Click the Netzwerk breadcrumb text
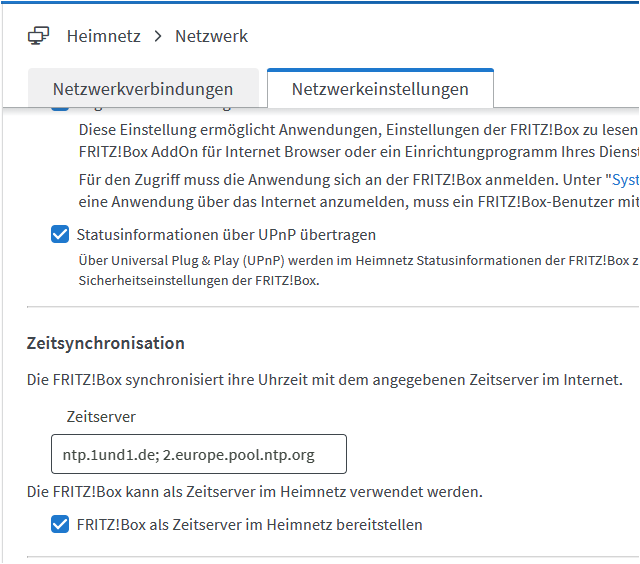Viewport: 640px width, 564px height. pyautogui.click(x=211, y=36)
